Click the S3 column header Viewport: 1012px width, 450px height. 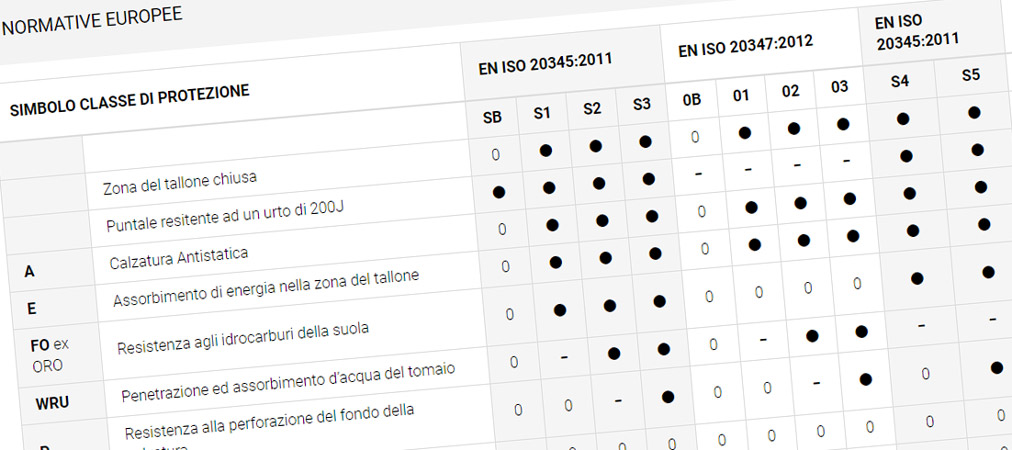[642, 104]
